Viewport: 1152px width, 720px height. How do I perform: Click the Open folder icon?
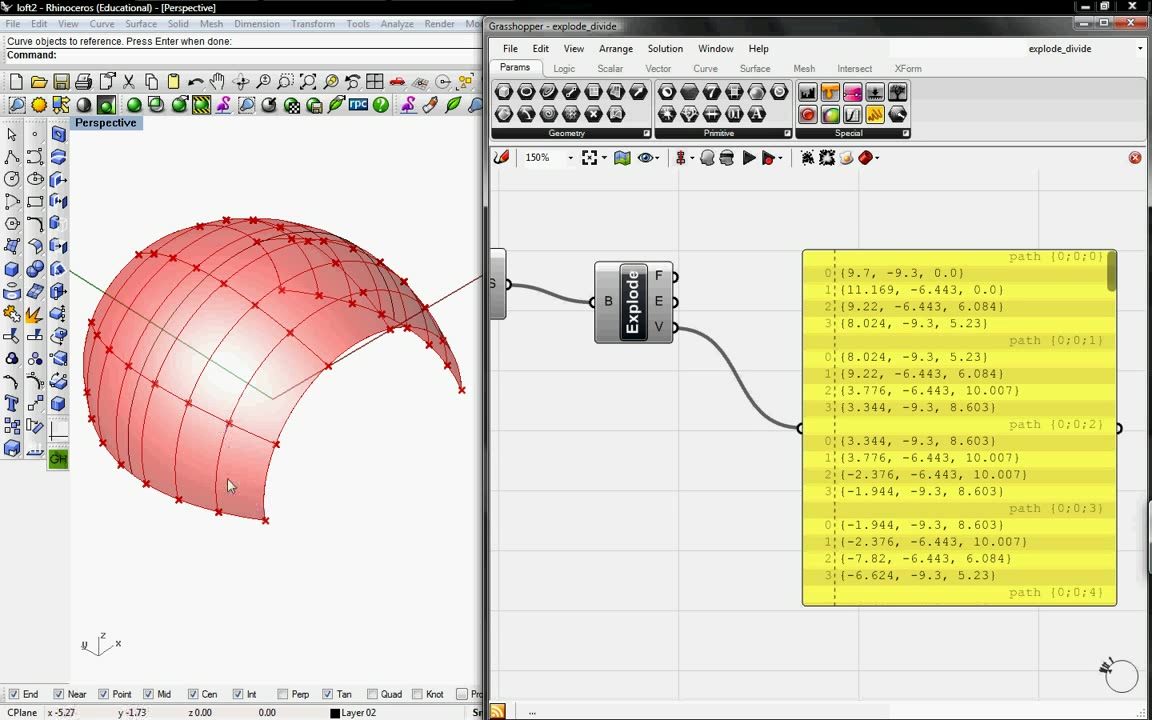pyautogui.click(x=39, y=82)
